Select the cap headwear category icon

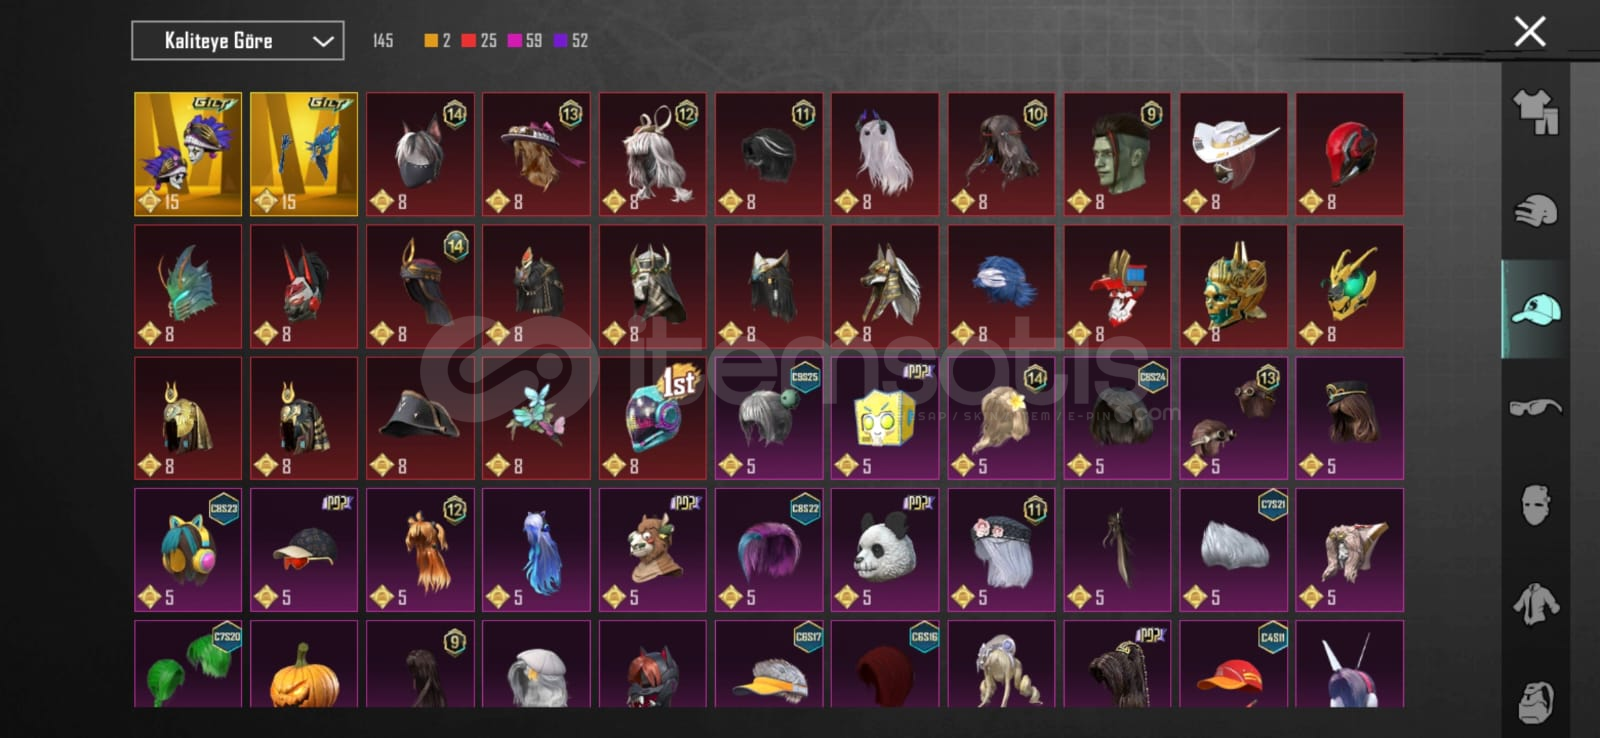click(x=1535, y=309)
